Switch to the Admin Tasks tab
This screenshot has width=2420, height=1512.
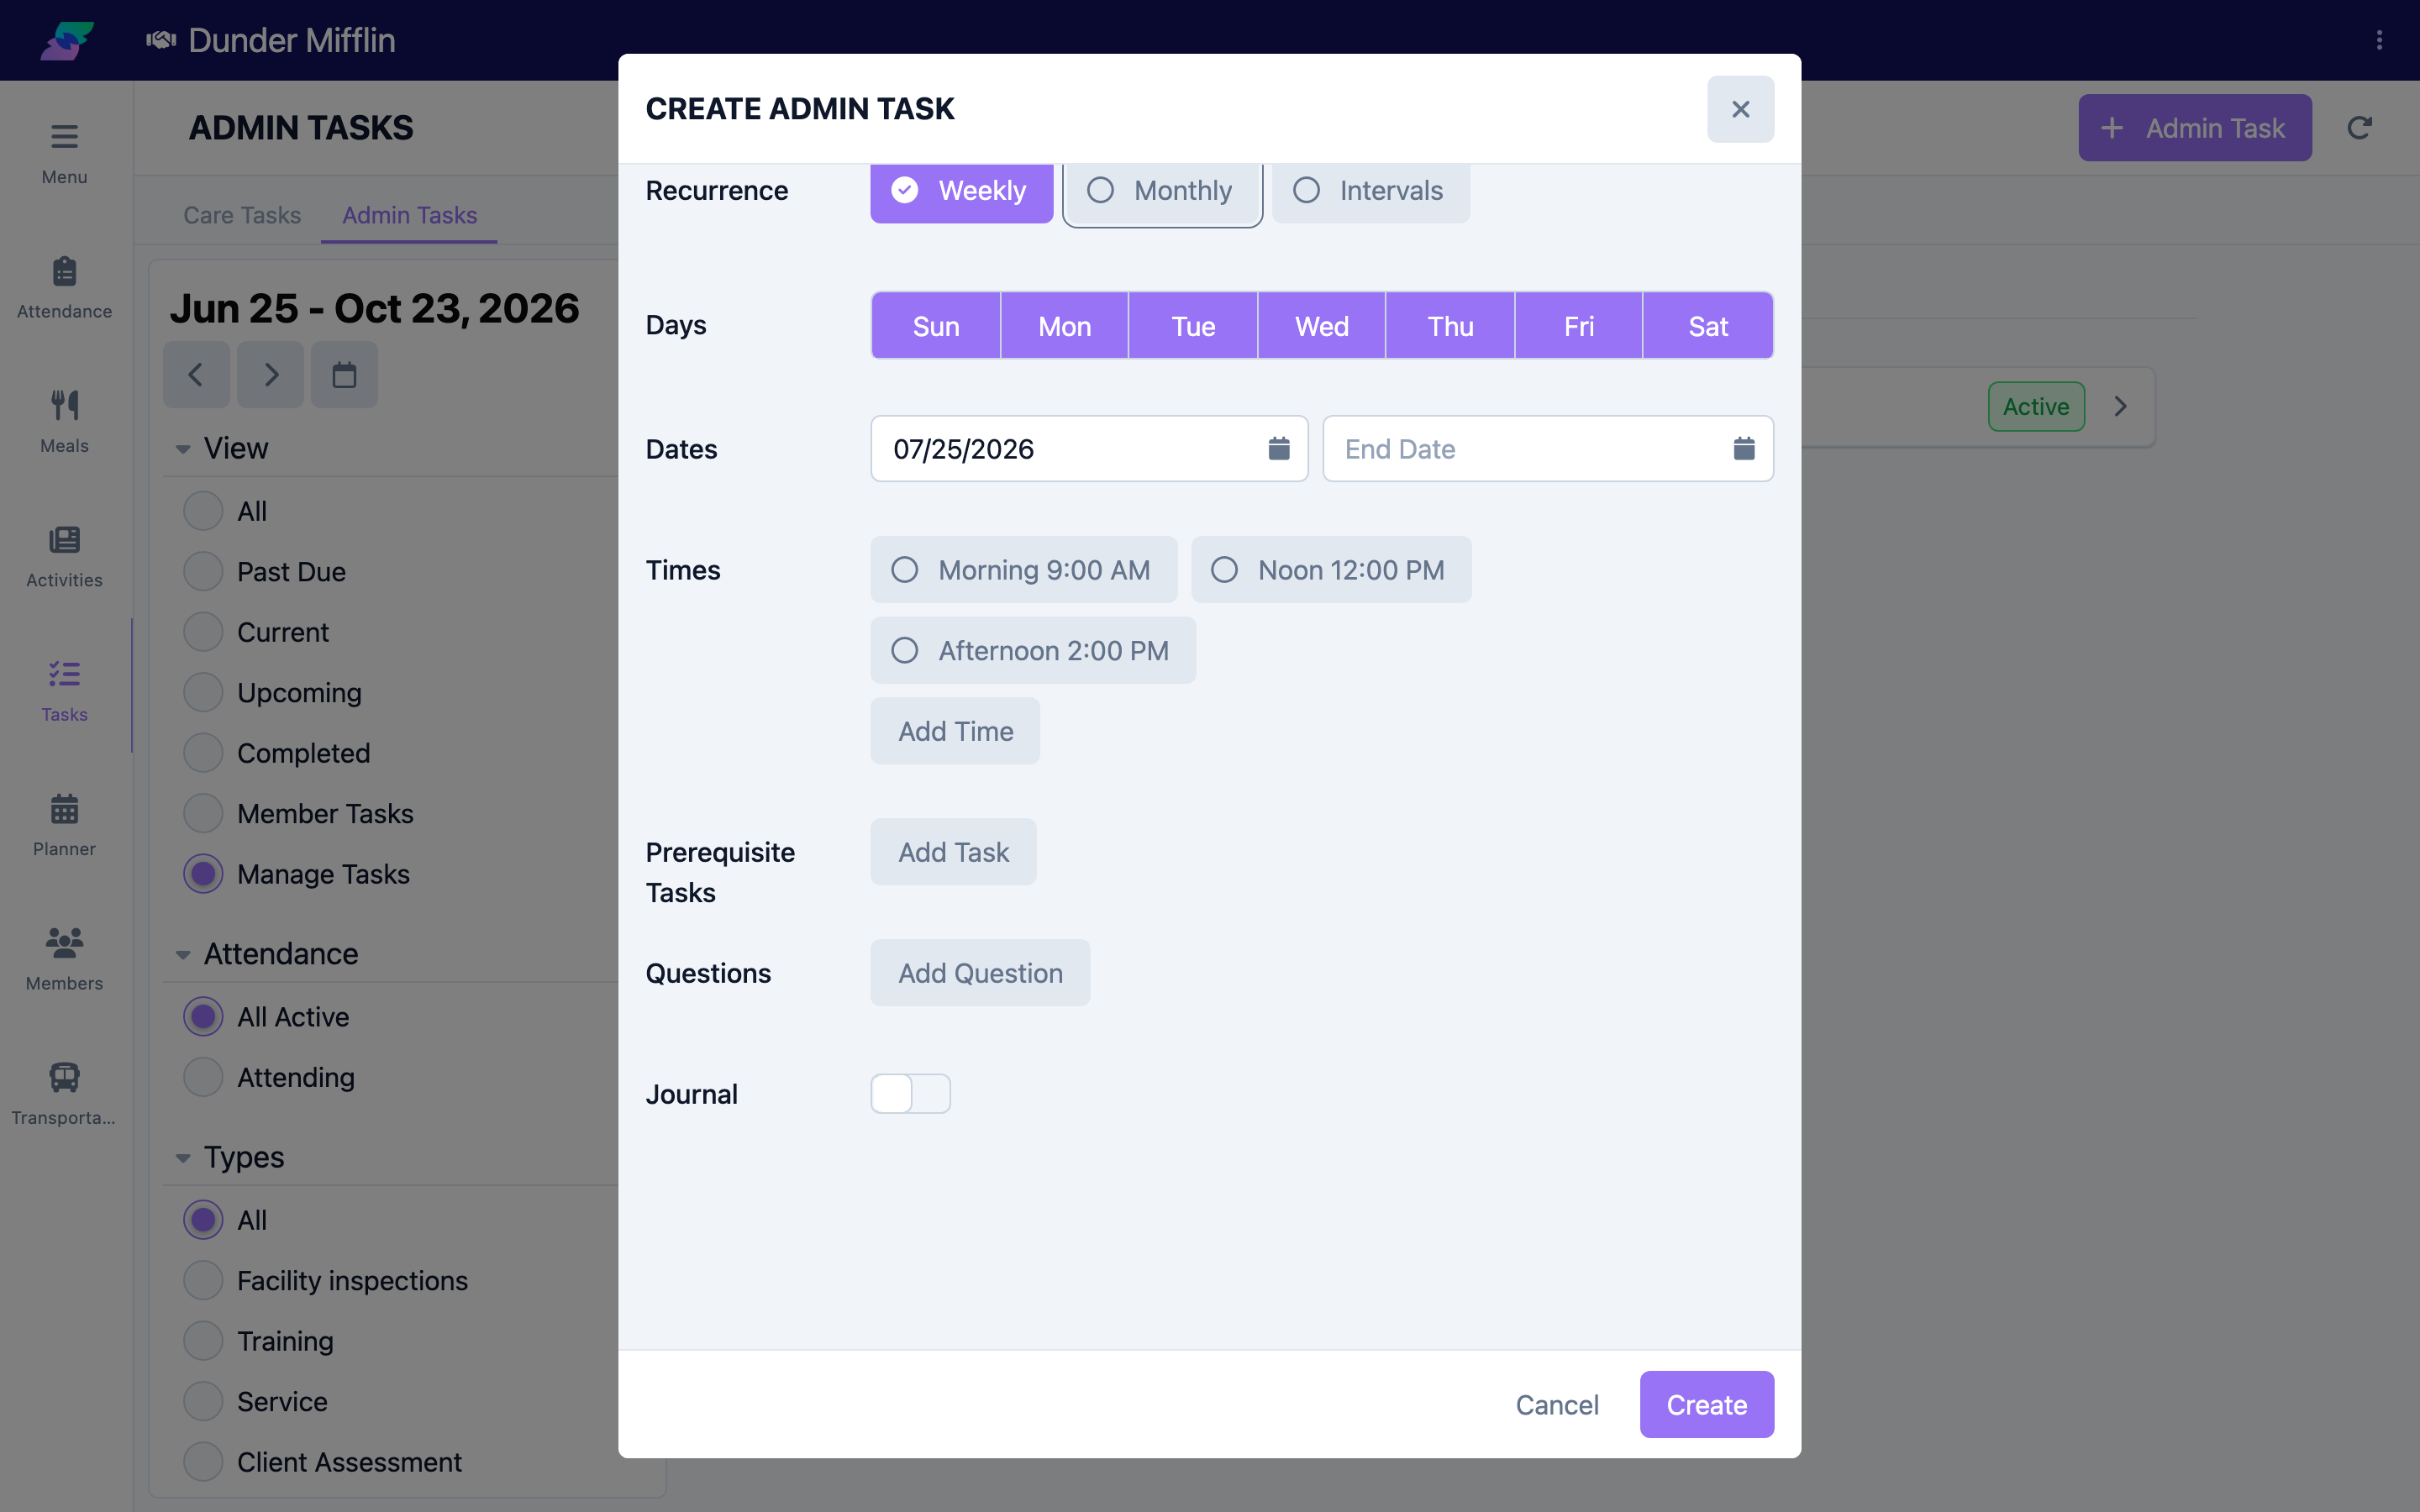[409, 215]
